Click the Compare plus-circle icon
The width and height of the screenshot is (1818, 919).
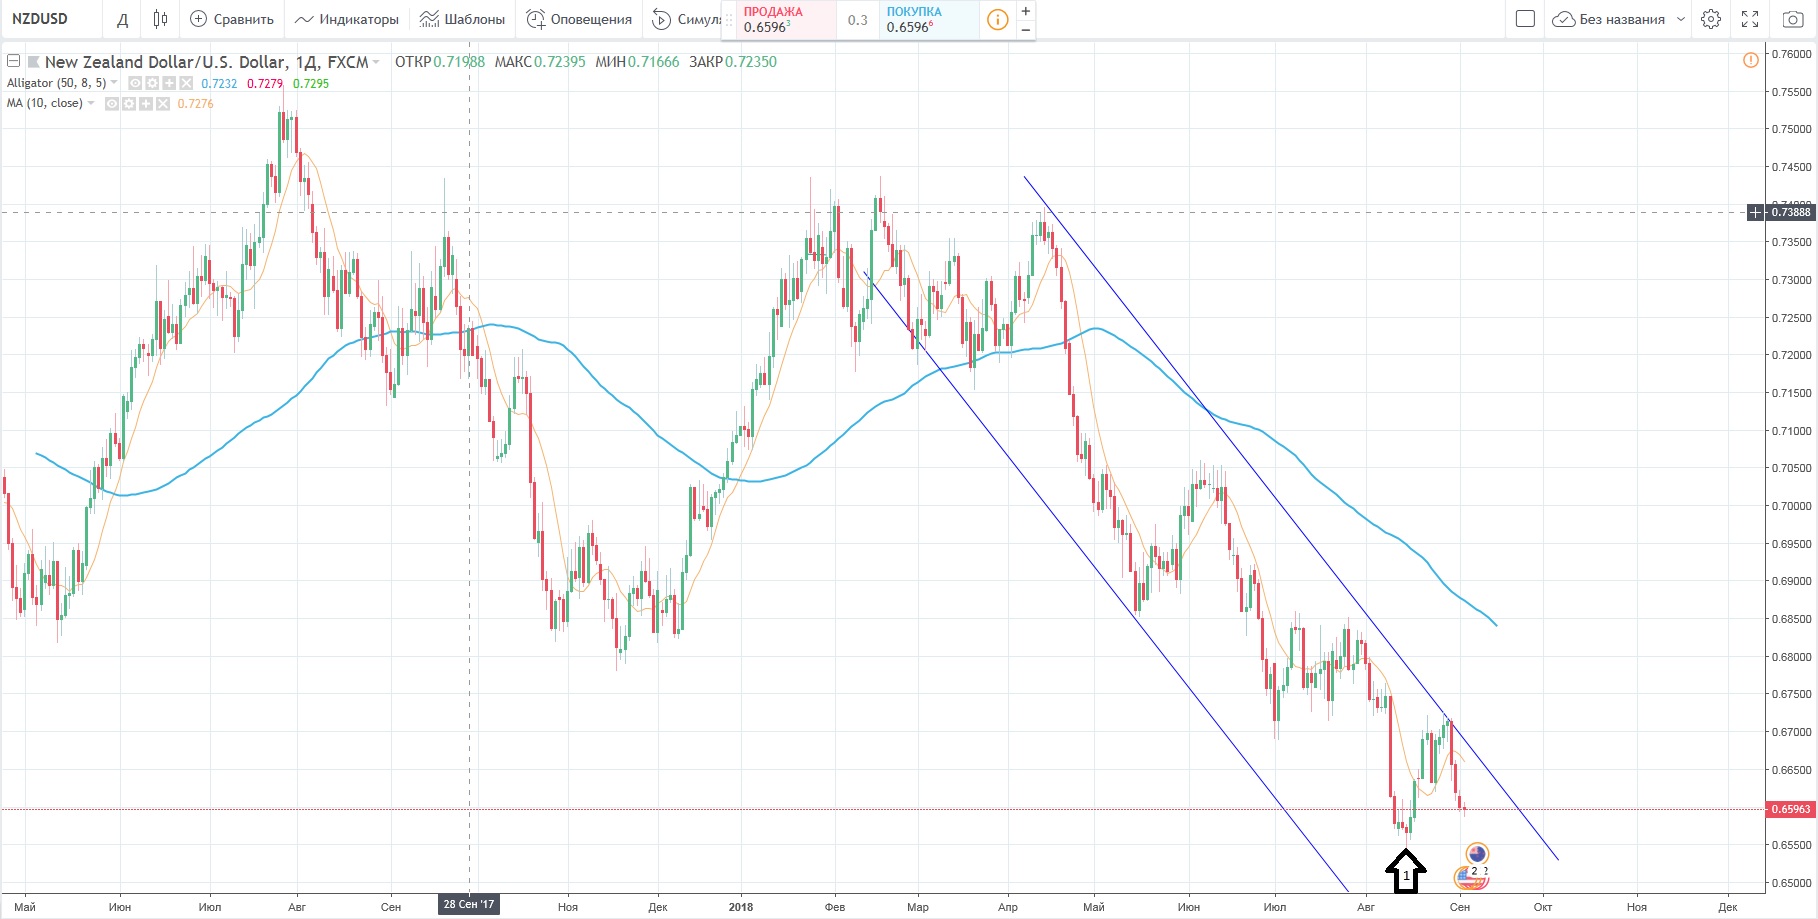point(198,19)
